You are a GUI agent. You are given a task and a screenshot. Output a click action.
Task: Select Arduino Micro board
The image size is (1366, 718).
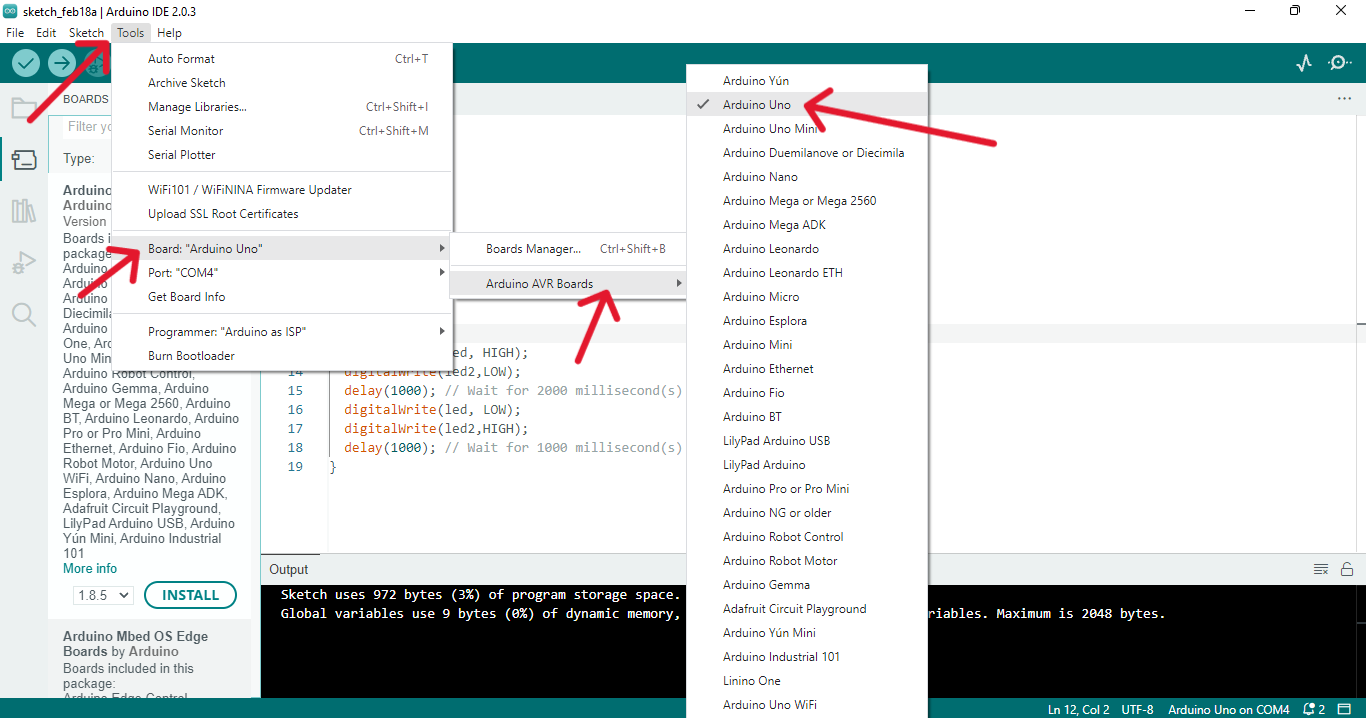[x=807, y=297]
